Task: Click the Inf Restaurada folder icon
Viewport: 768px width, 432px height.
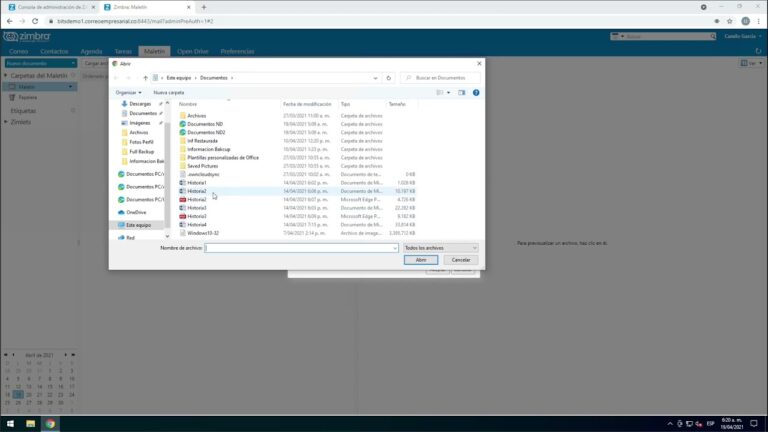Action: [182, 141]
